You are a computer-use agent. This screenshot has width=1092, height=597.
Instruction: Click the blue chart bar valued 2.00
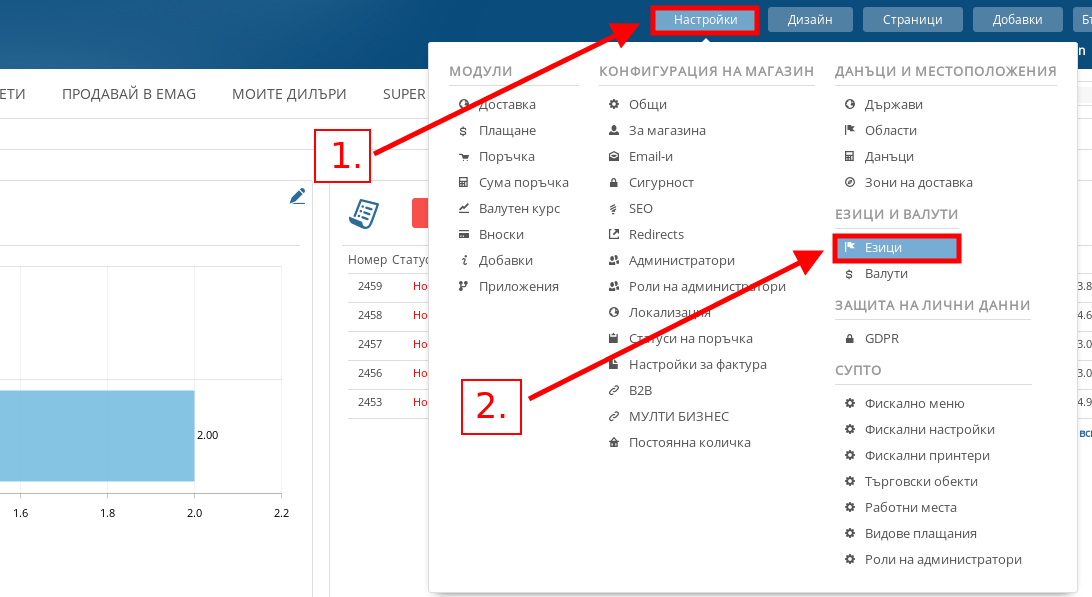tap(97, 435)
